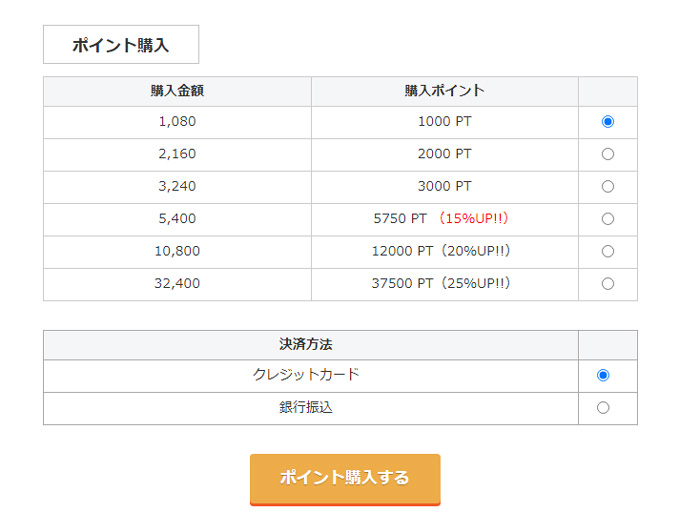
Task: Click the 銀行振込 label text
Action: click(x=306, y=408)
